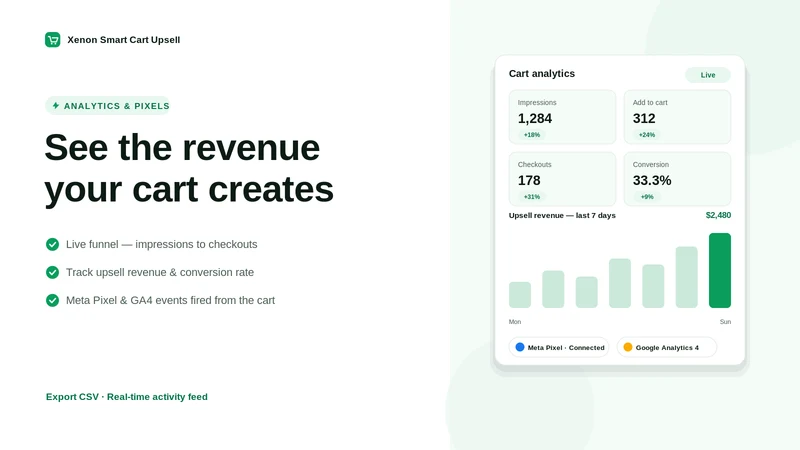Click the 'Live' status pill
The width and height of the screenshot is (800, 450).
[x=708, y=75]
